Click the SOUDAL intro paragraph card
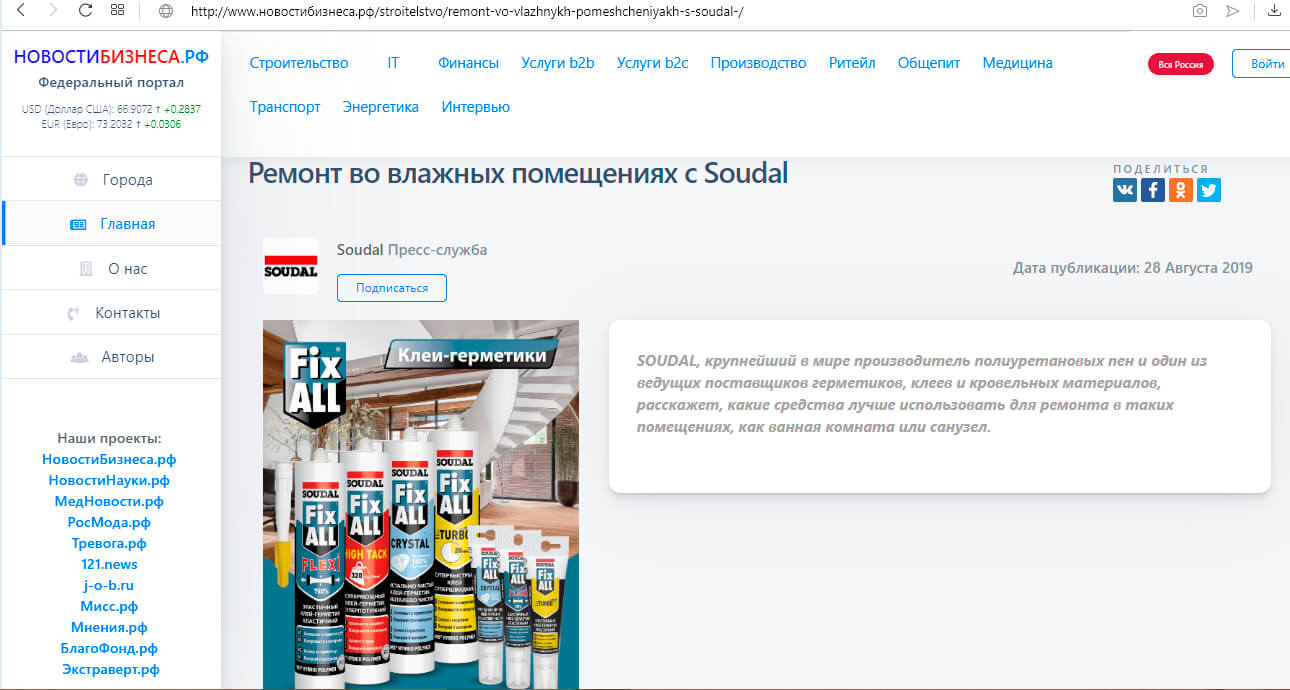1290x690 pixels. (939, 406)
